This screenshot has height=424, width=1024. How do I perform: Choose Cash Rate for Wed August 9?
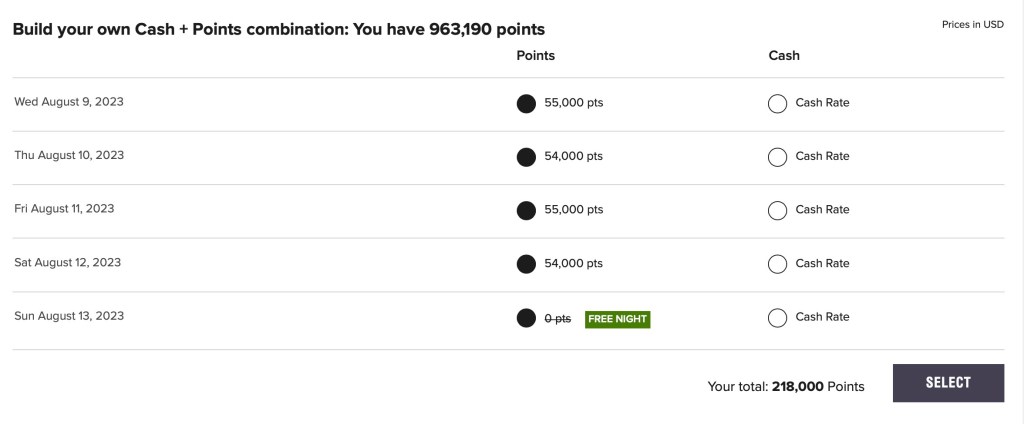coord(777,103)
